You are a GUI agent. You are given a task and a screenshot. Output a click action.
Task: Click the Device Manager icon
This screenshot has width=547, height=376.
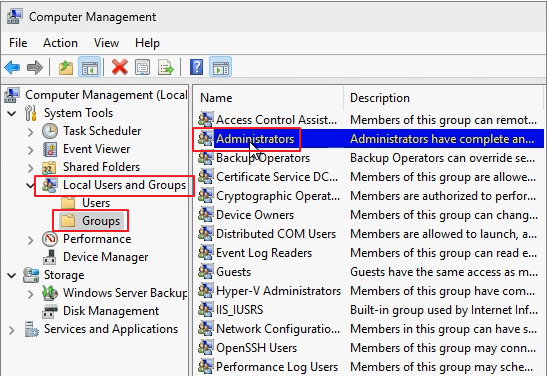tap(50, 257)
